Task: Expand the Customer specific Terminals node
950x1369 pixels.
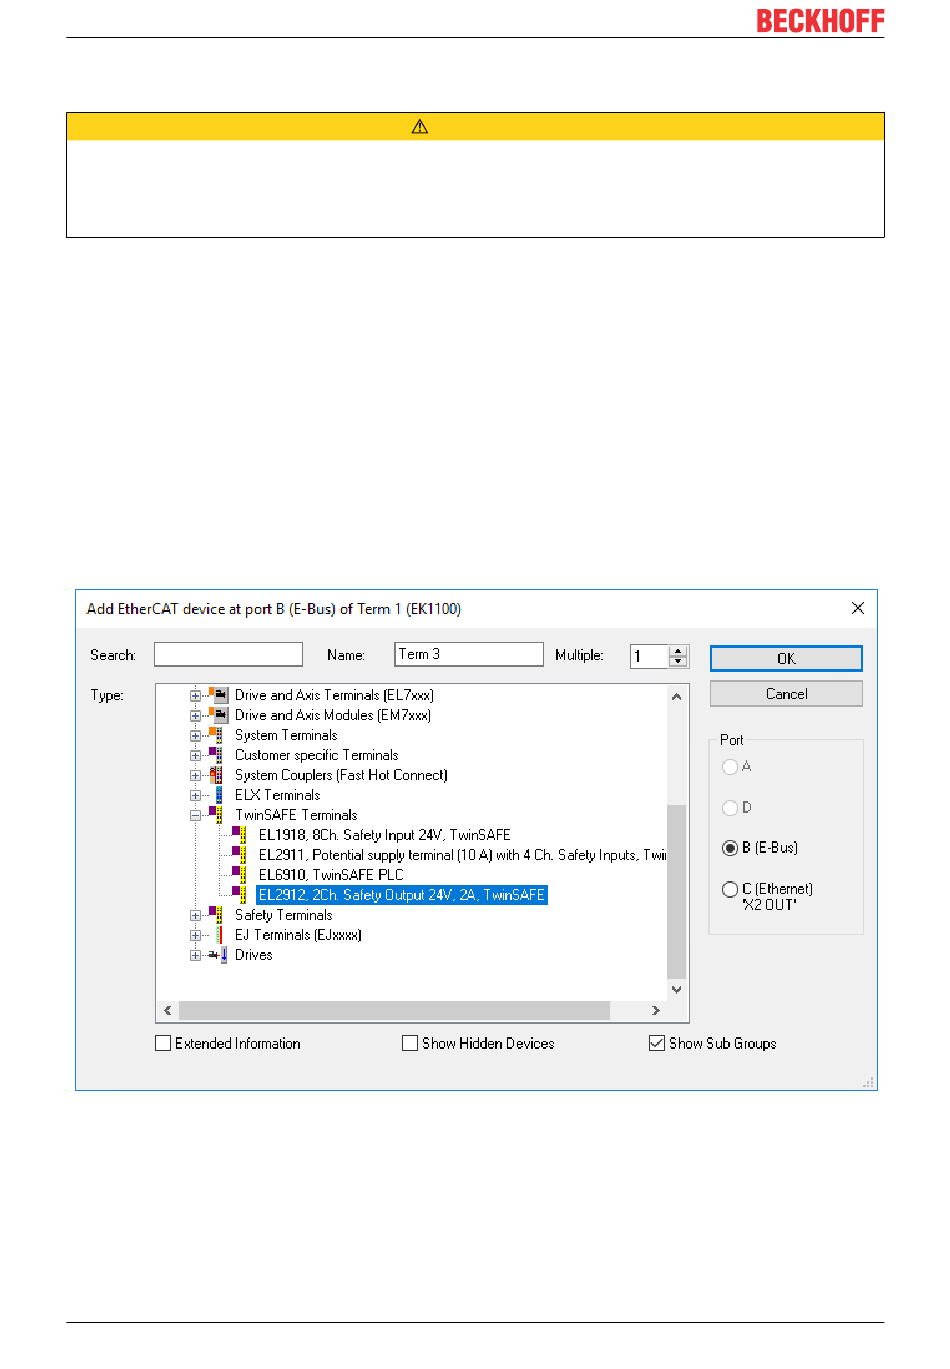Action: point(195,755)
